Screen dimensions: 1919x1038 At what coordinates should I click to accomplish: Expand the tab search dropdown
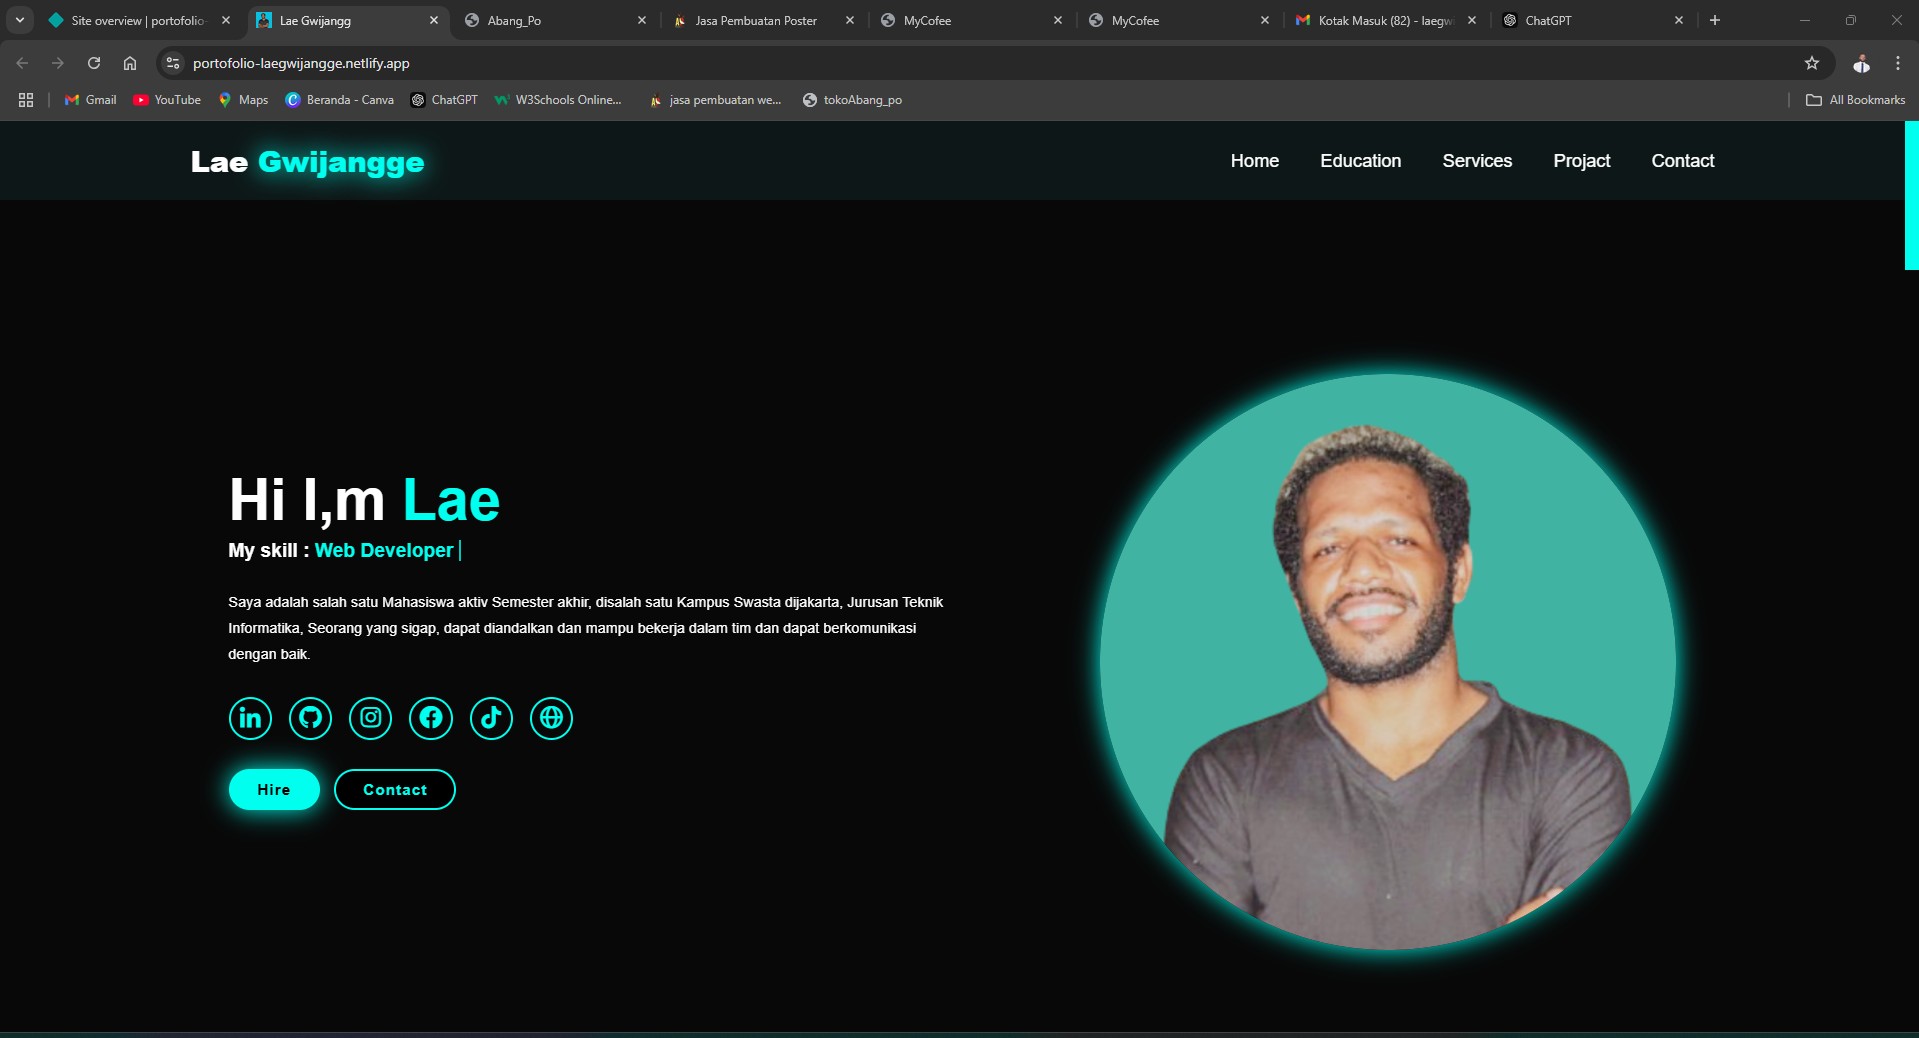(x=19, y=20)
